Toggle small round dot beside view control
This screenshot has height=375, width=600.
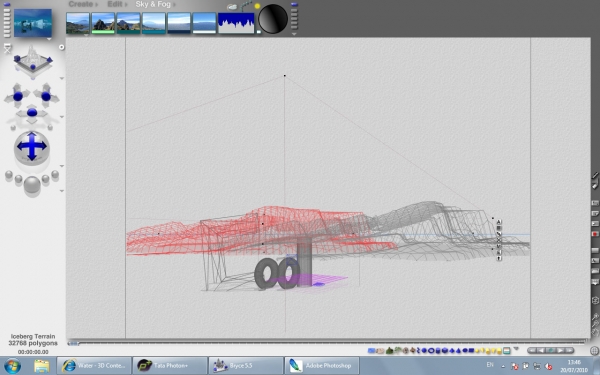click(61, 47)
